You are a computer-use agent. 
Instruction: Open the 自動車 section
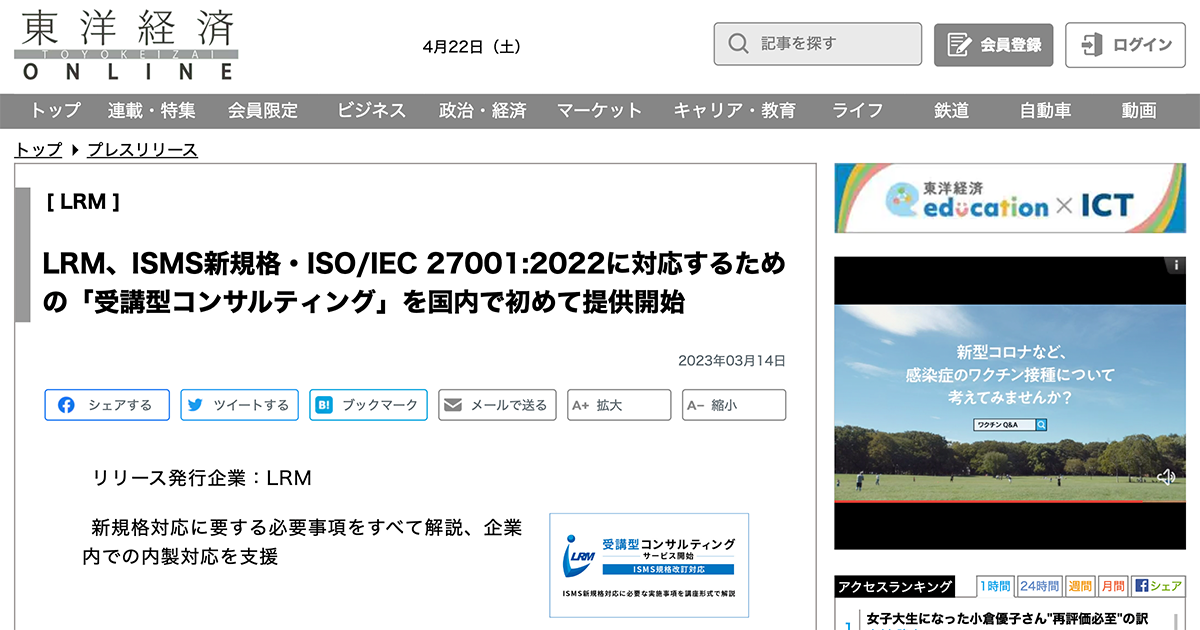point(1046,111)
